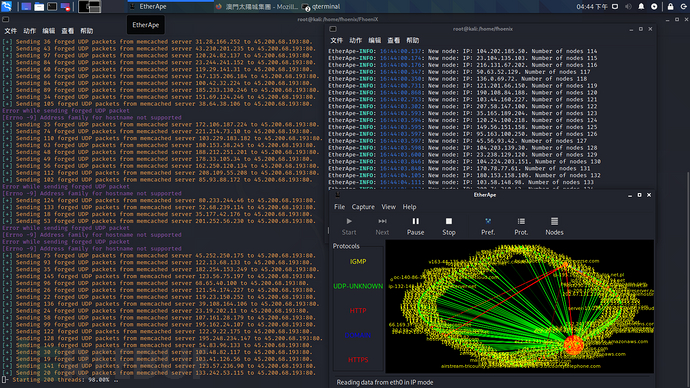Open the EtherApe View menu
The width and height of the screenshot is (690, 388).
[388, 207]
